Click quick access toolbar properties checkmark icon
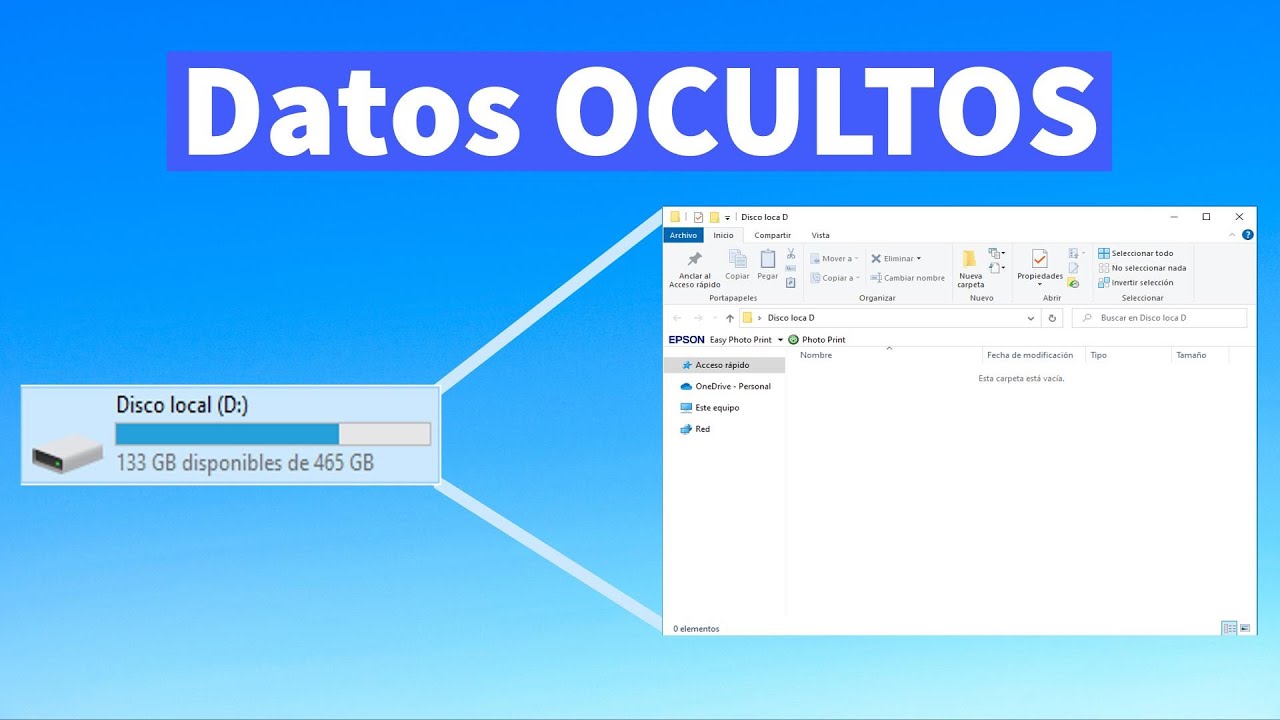Screen dimensions: 1280x720 (x=698, y=217)
